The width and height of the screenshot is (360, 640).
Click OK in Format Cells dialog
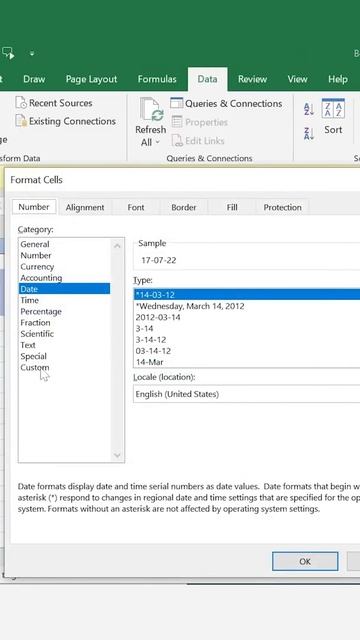click(305, 562)
